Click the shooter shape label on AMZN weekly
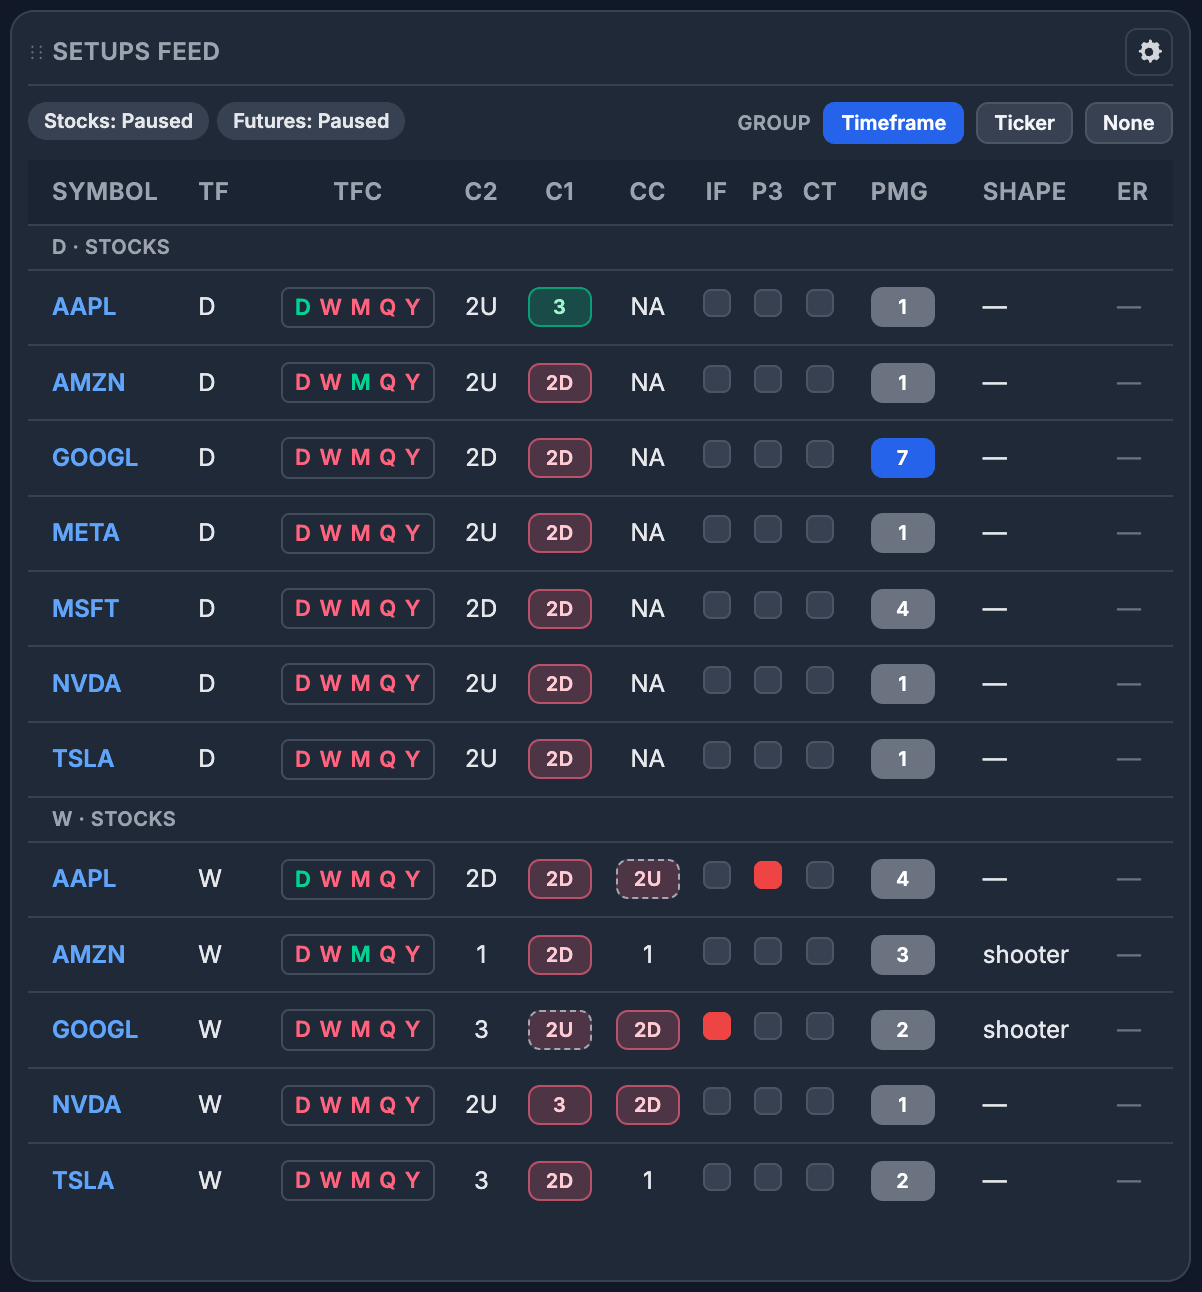The image size is (1202, 1292). pyautogui.click(x=1025, y=955)
